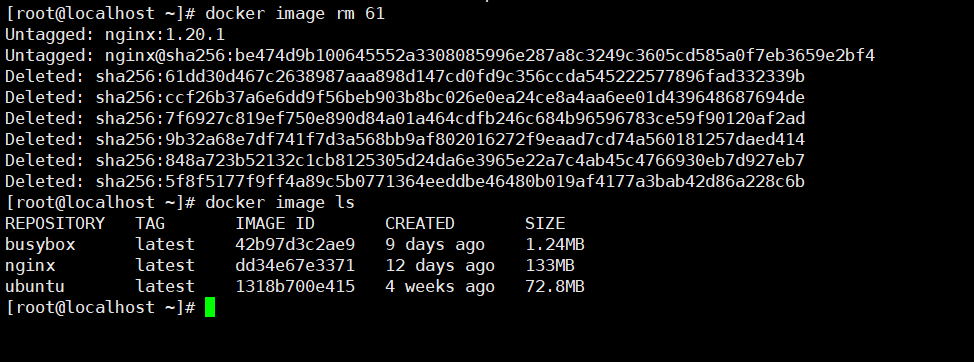Viewport: 974px width, 362px height.
Task: Click the nginx@sha256 digest line
Action: click(x=440, y=55)
